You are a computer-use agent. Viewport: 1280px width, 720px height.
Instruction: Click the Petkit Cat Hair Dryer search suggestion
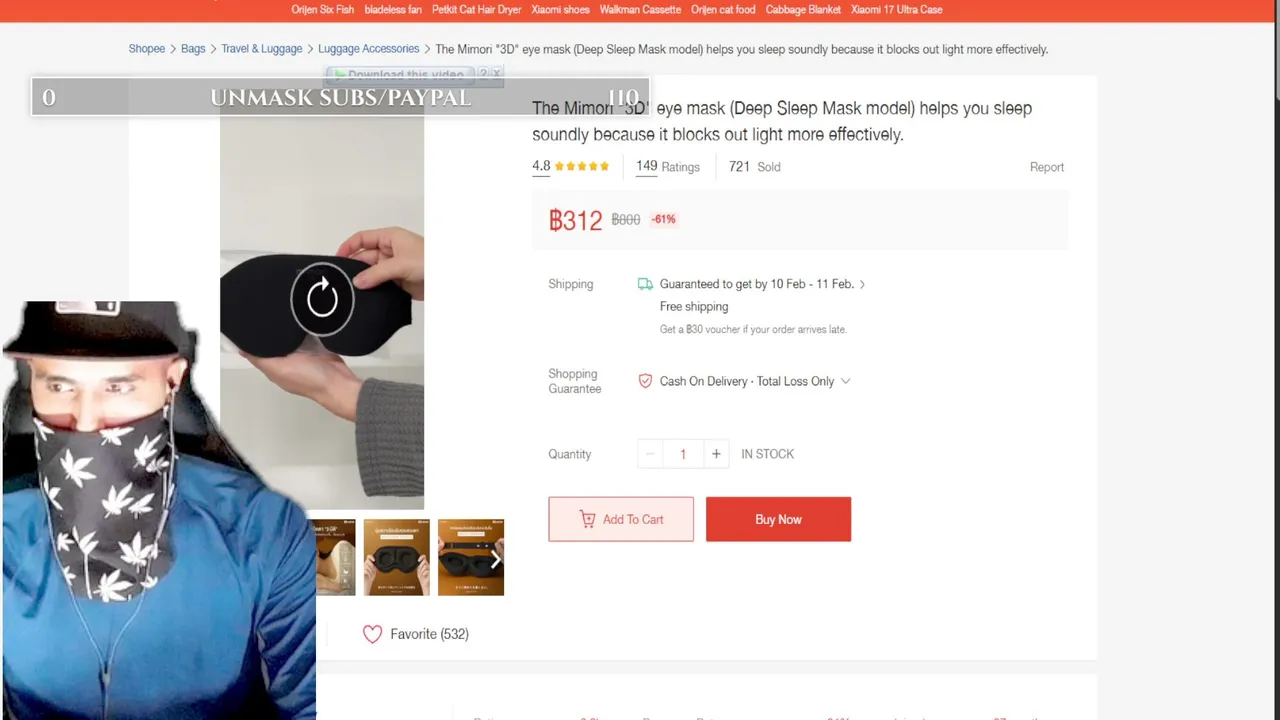coord(477,10)
